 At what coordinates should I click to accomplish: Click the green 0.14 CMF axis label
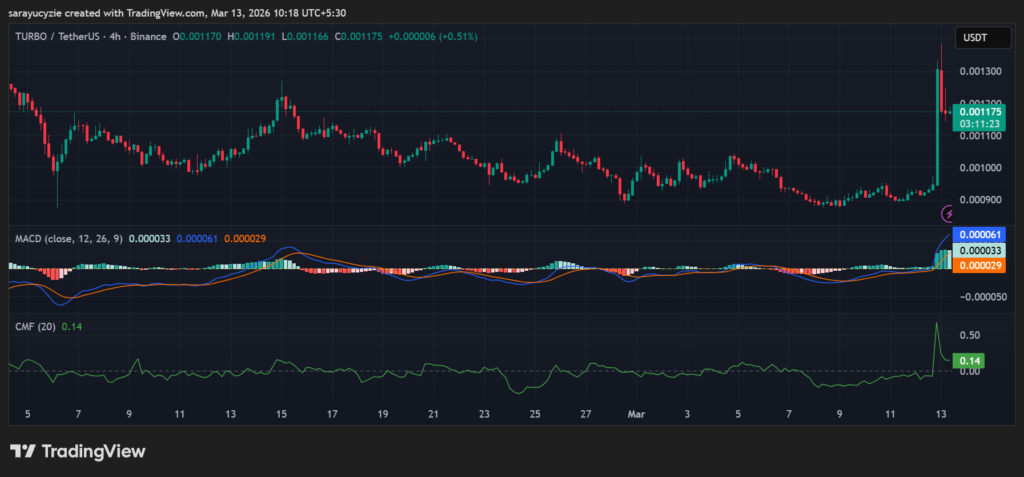pos(968,360)
